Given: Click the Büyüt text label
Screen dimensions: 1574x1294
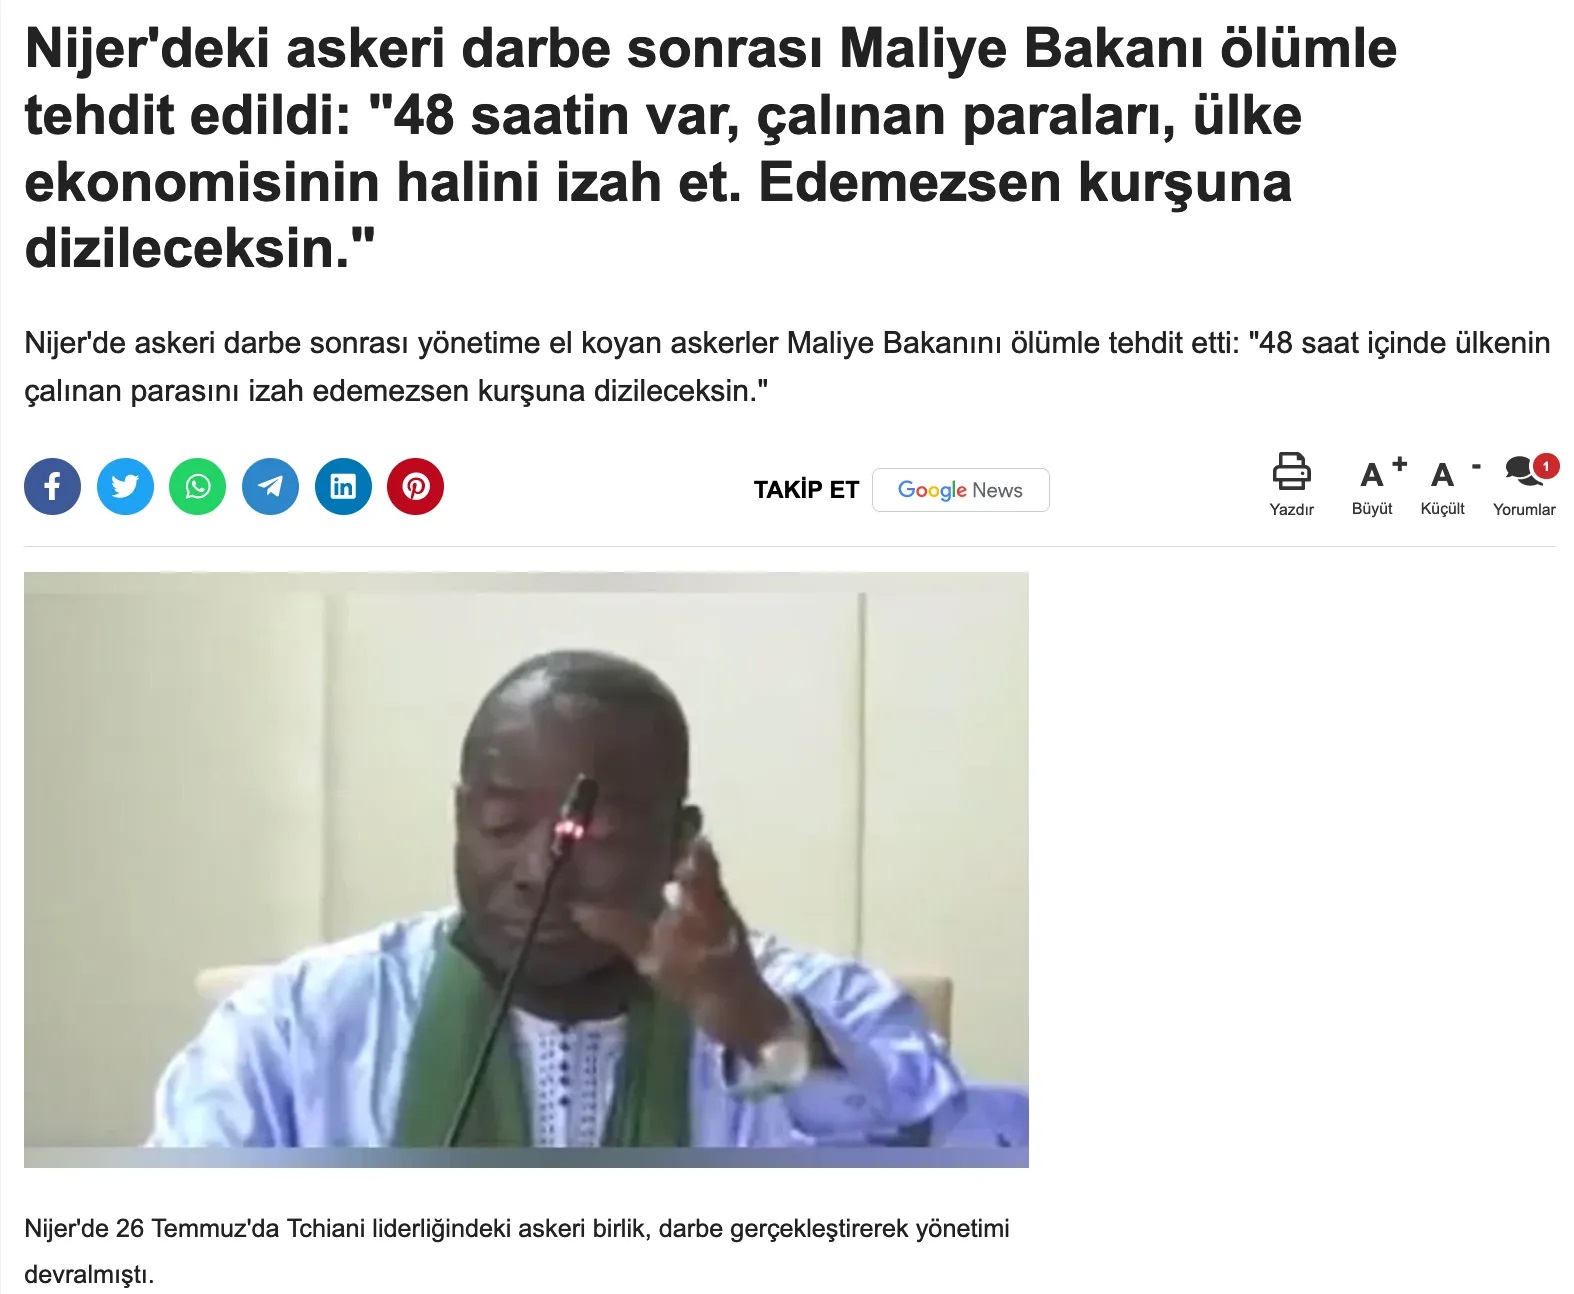Looking at the screenshot, I should click(x=1372, y=509).
